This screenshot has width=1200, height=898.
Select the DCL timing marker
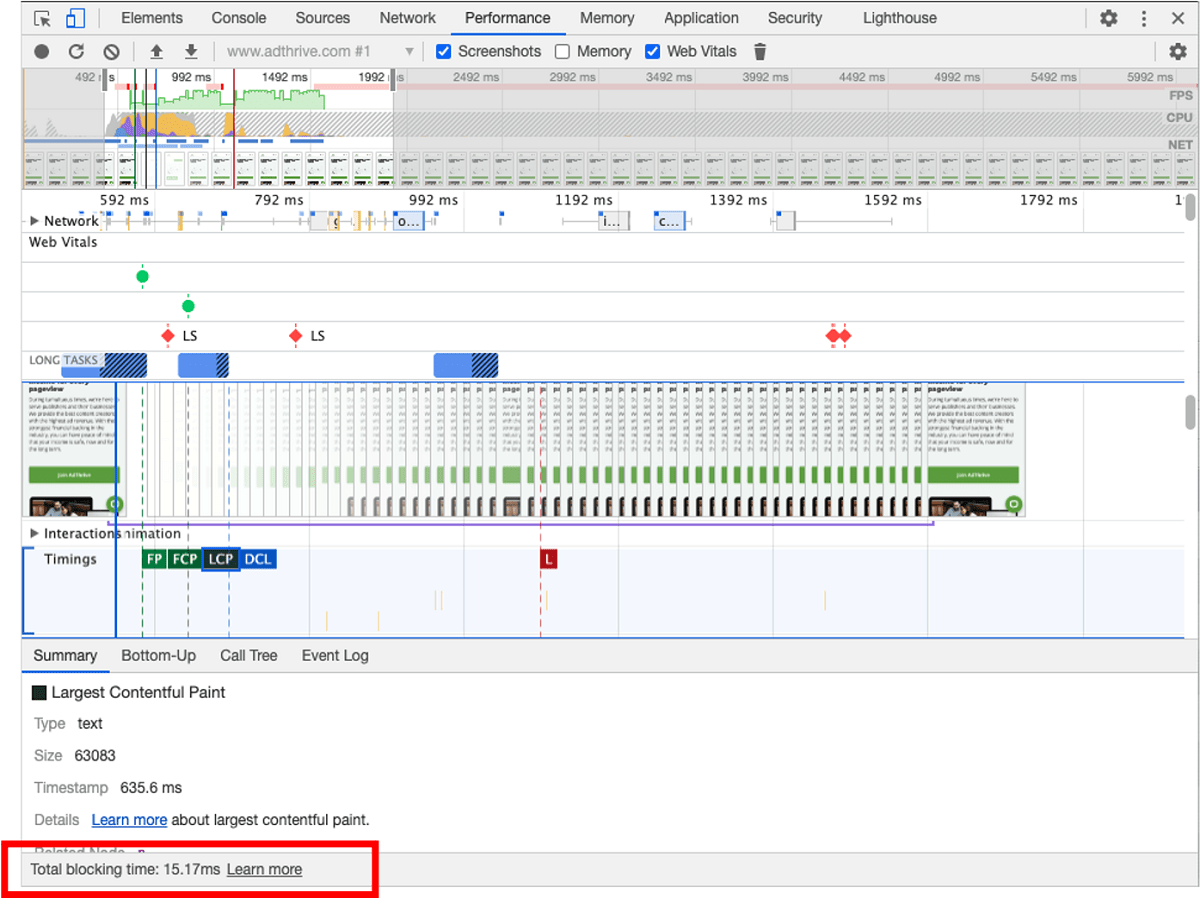[x=258, y=559]
